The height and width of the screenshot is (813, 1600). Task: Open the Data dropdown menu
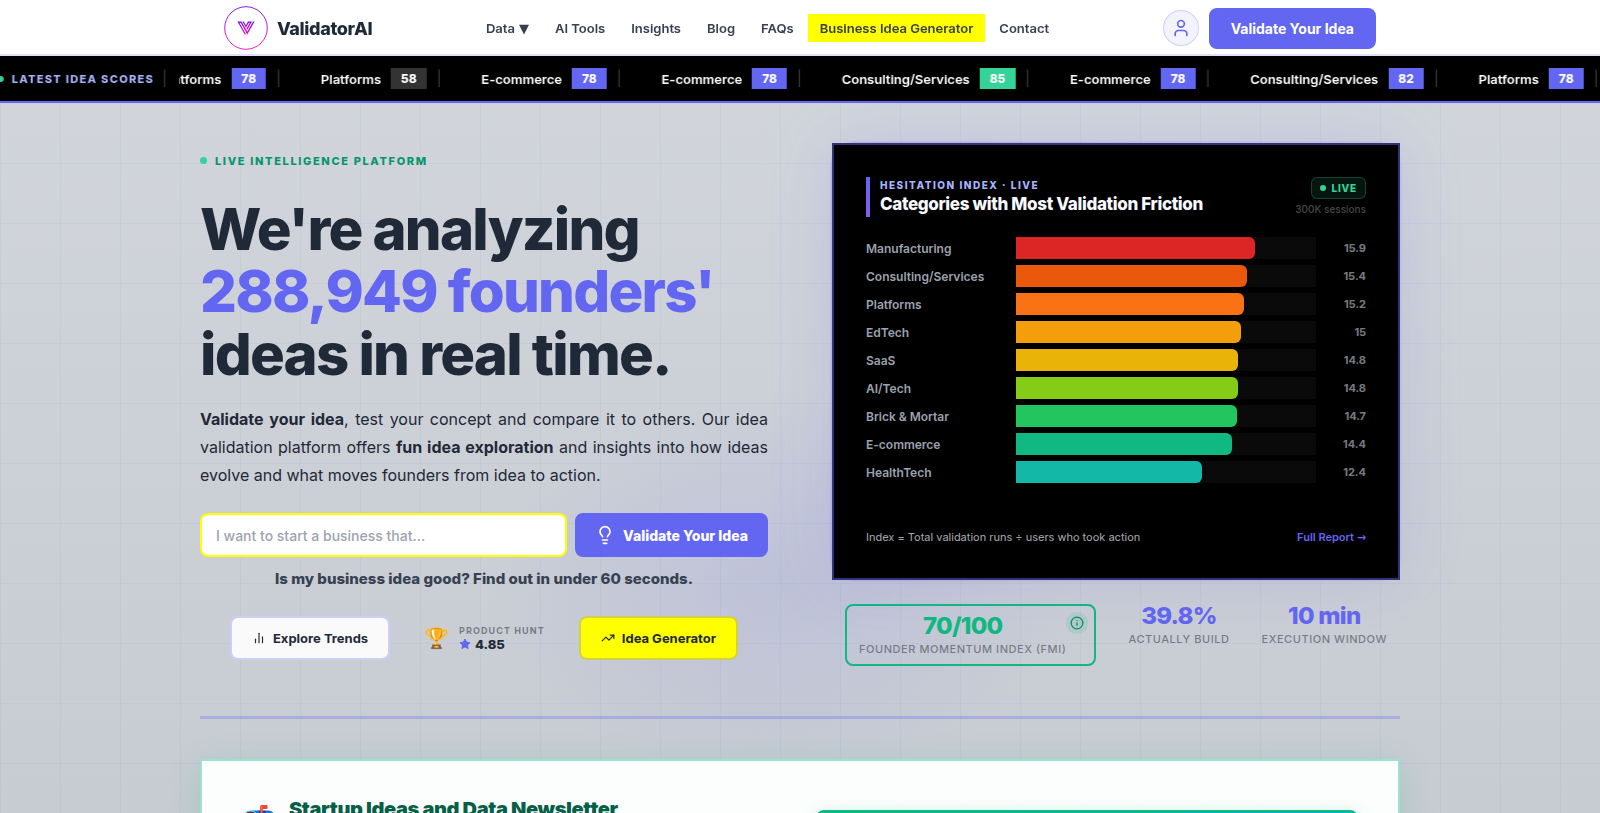pos(507,29)
